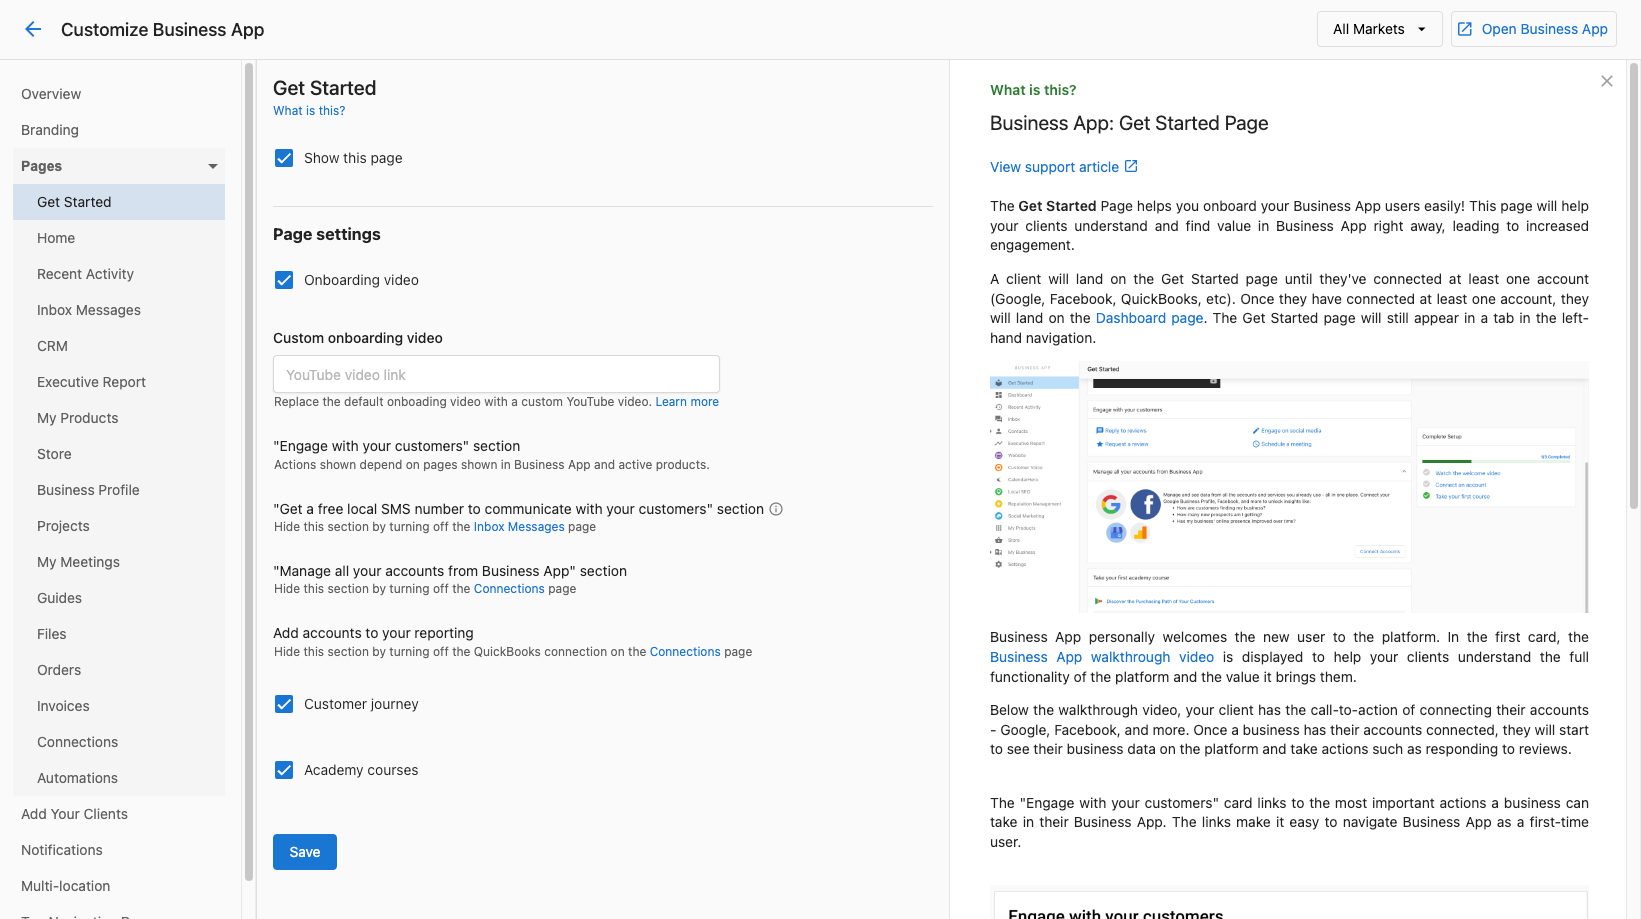Select Orders in the sidebar
1641x919 pixels.
(119, 670)
